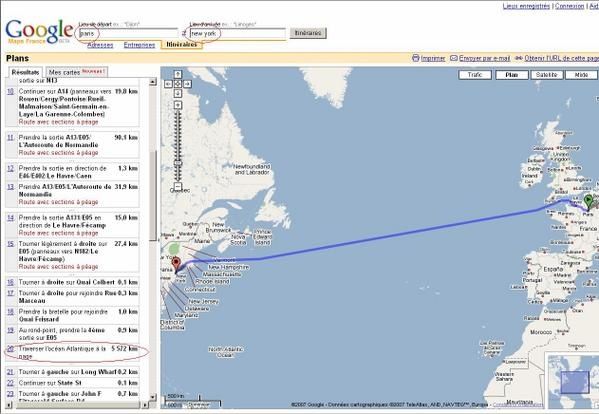Select the Itinéraires tab

tap(182, 45)
